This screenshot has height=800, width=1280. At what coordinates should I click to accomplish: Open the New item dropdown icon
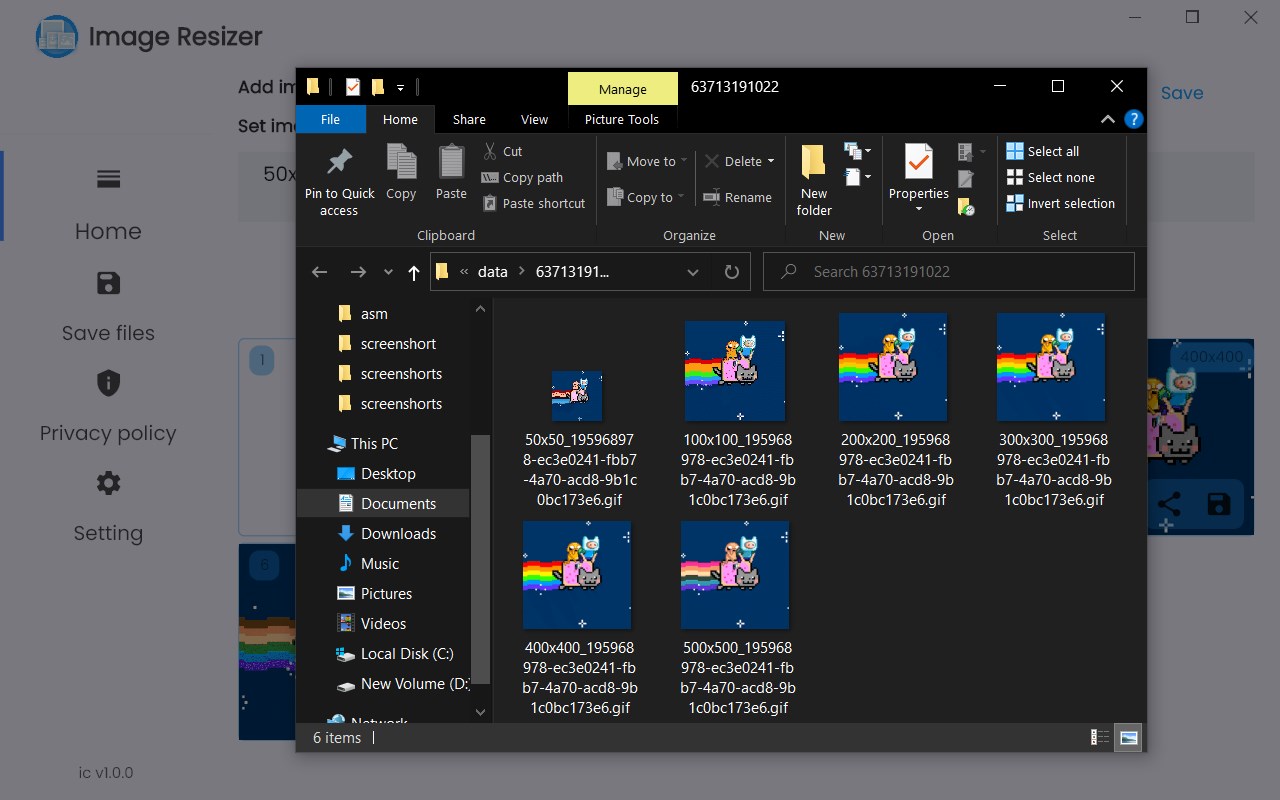(858, 151)
